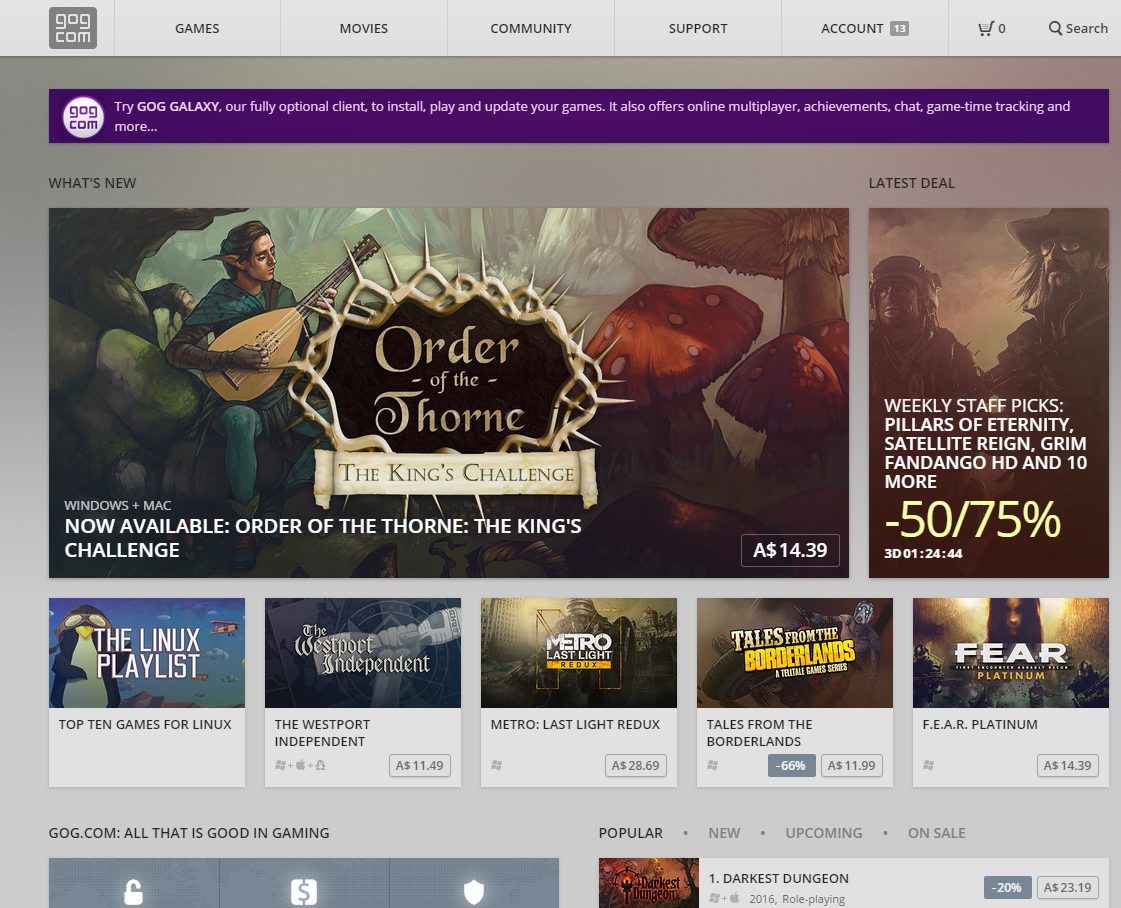This screenshot has width=1121, height=908.
Task: Click the LATEST DEAL heading
Action: click(912, 183)
